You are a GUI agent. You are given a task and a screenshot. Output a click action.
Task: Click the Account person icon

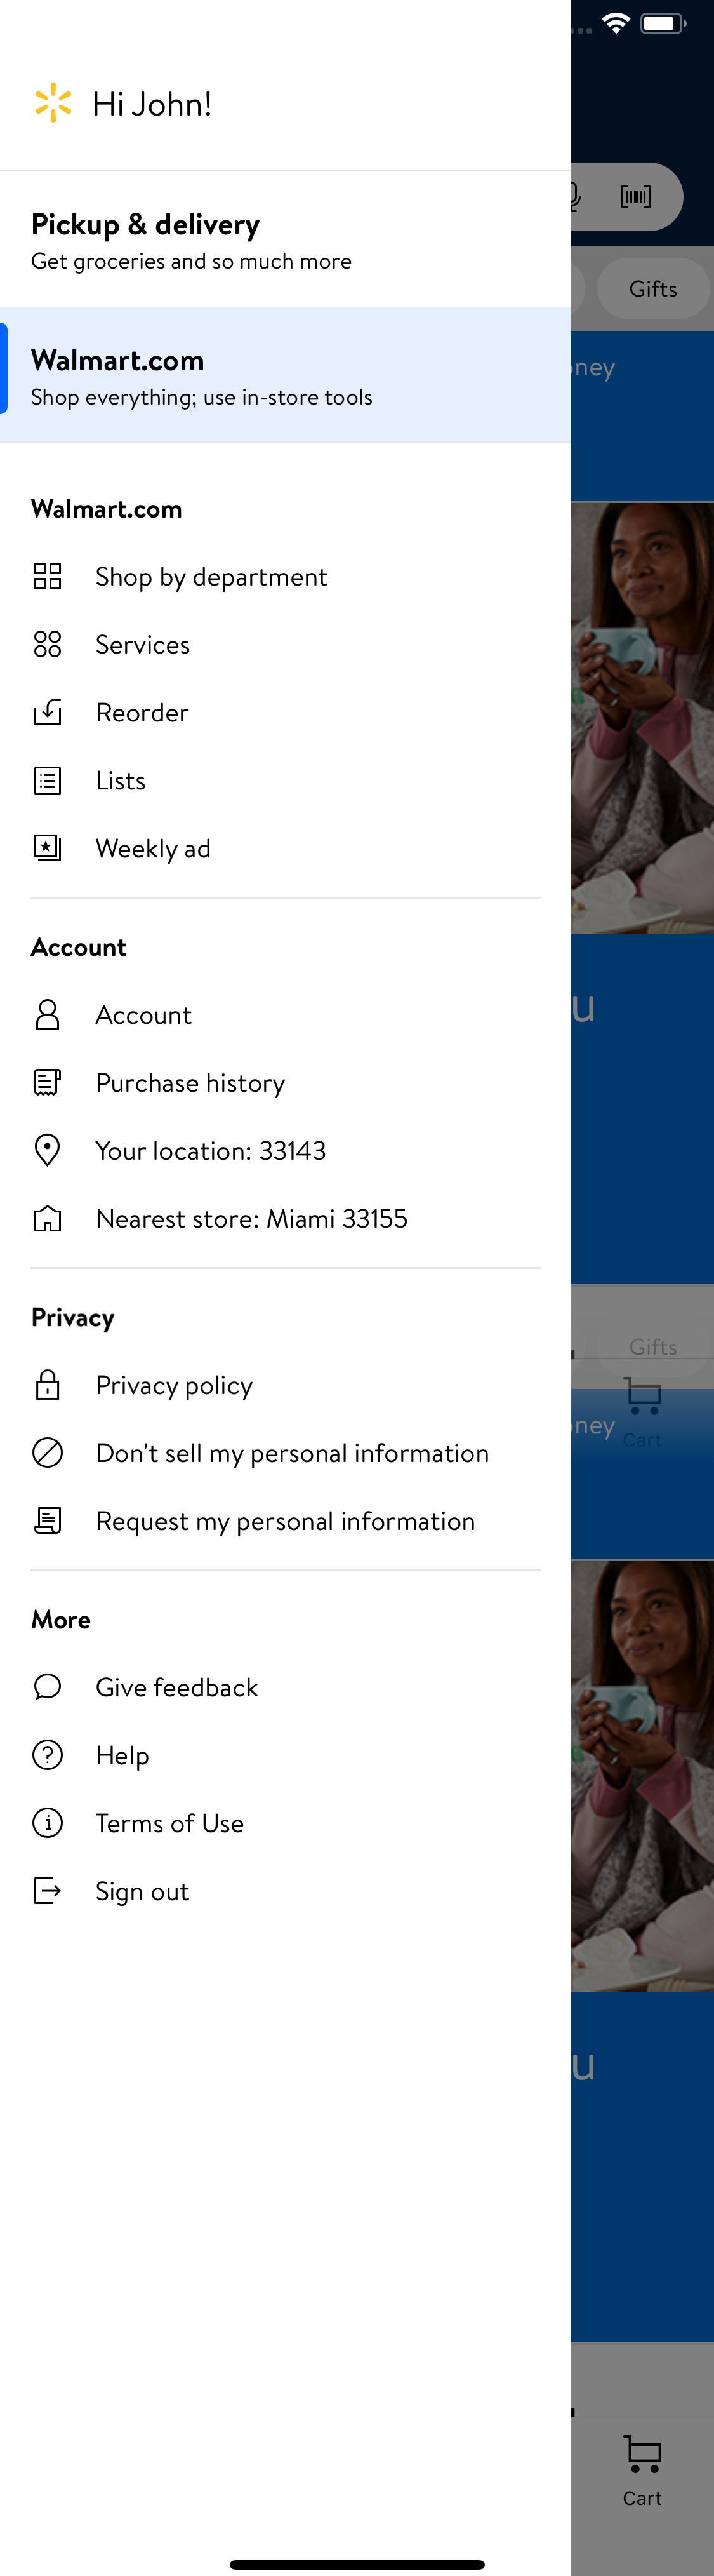tap(47, 1014)
